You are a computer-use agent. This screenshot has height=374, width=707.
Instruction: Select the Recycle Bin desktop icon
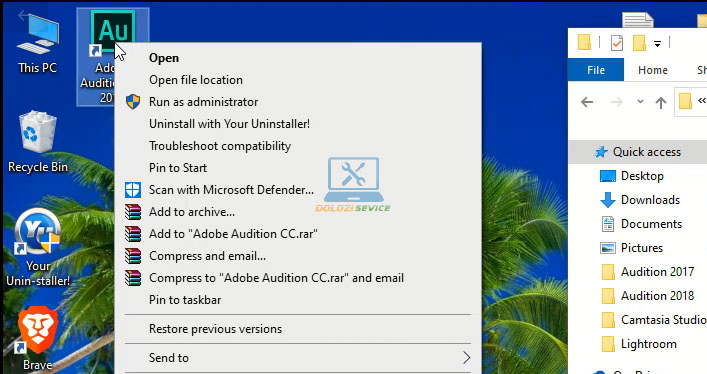click(x=38, y=142)
